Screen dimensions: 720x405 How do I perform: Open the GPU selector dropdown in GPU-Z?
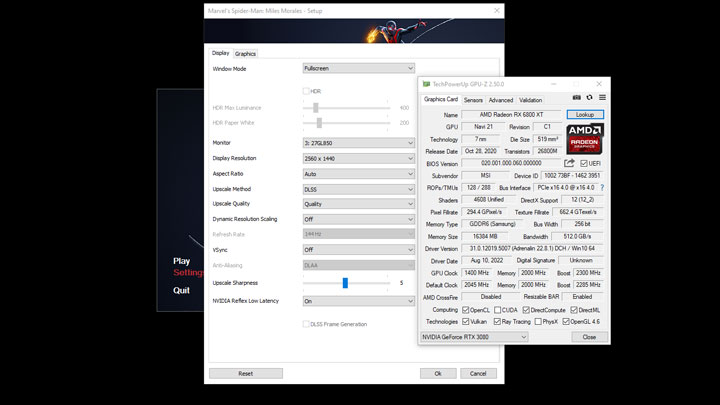coord(474,337)
